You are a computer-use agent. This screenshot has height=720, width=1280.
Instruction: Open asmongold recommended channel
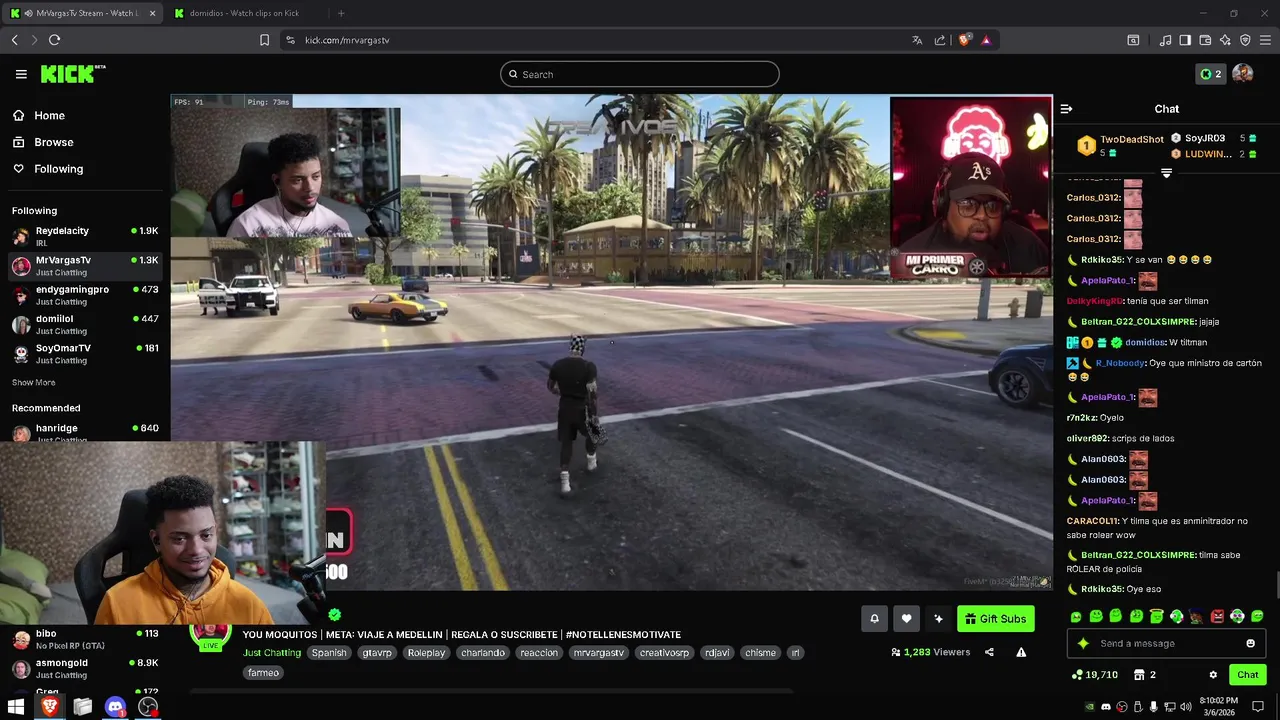click(x=85, y=668)
